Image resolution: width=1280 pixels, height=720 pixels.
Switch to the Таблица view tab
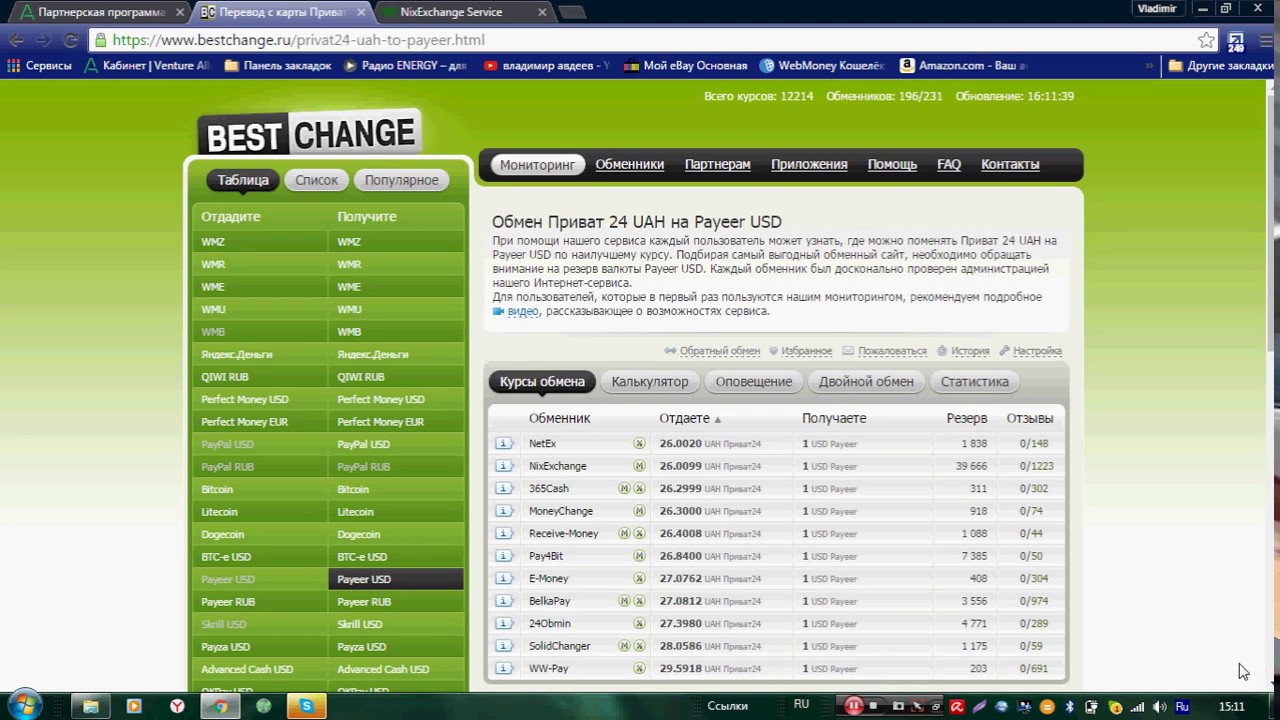coord(243,180)
